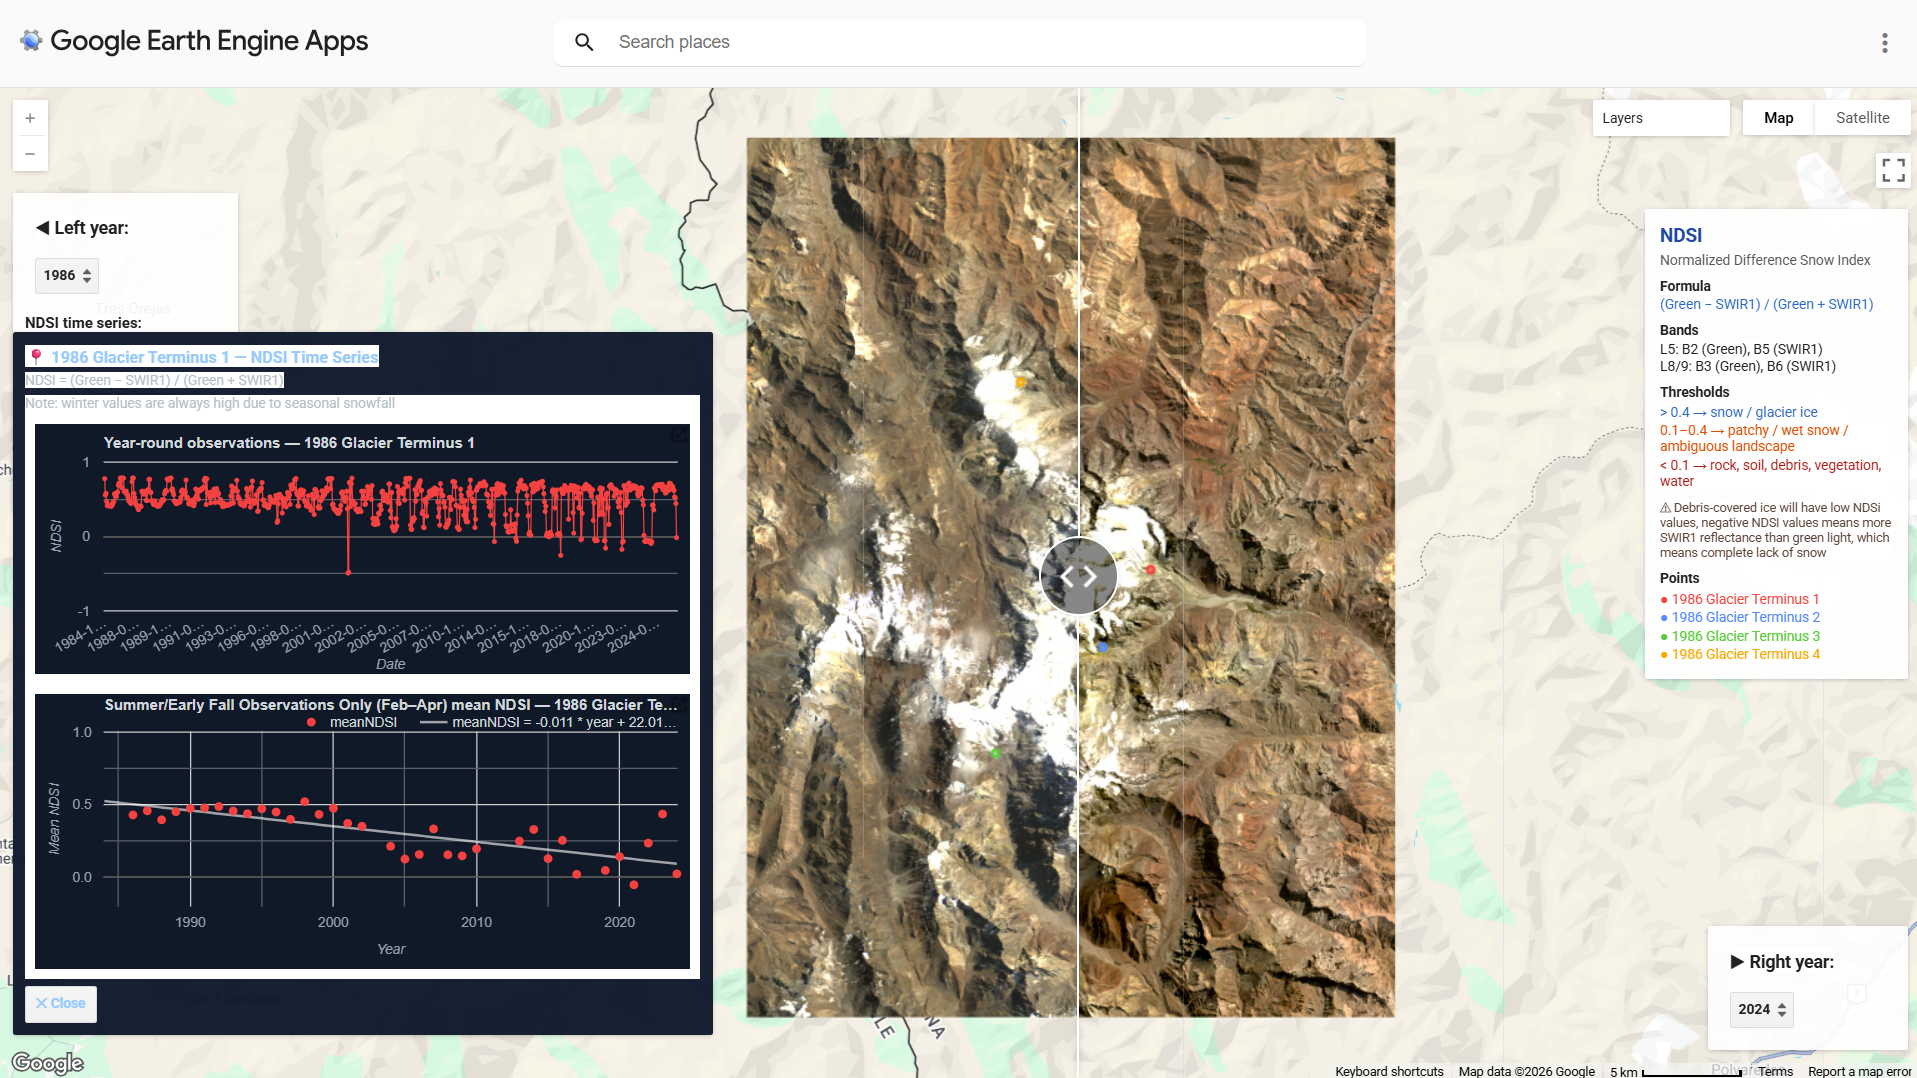Image resolution: width=1917 pixels, height=1078 pixels.
Task: Zoom in the map with plus
Action: pyautogui.click(x=30, y=118)
